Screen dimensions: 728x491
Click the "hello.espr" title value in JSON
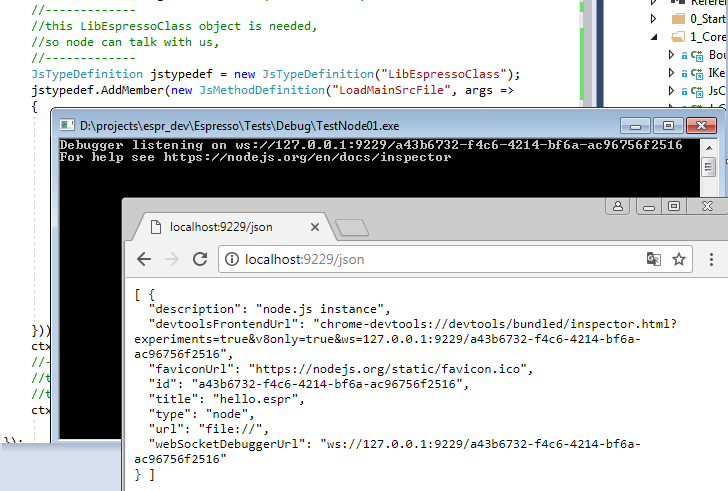click(x=255, y=399)
